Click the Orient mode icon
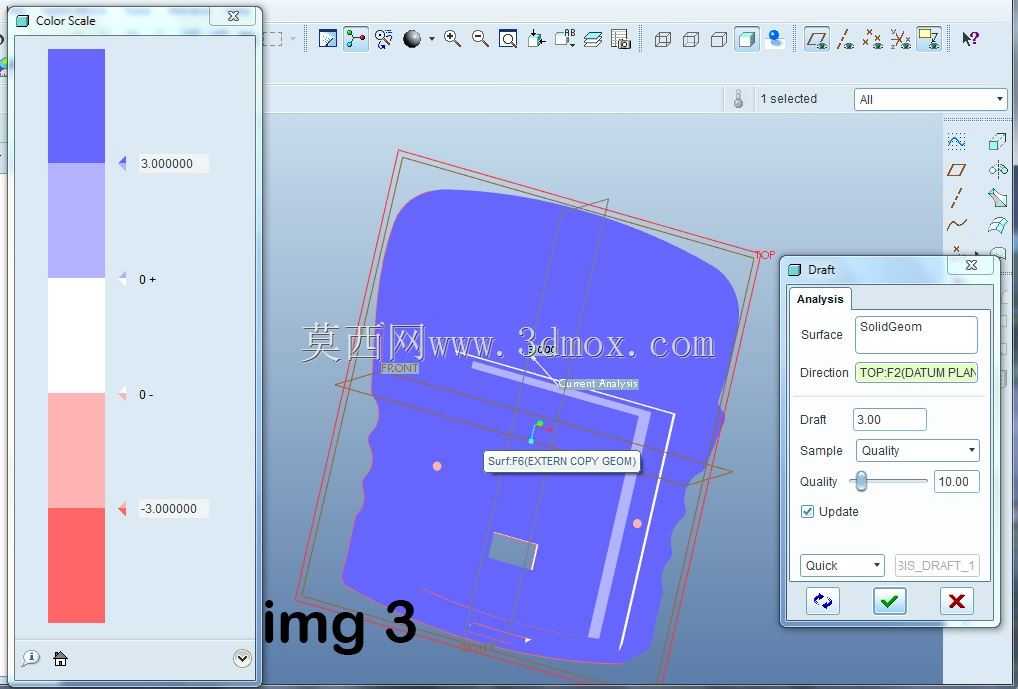1018x689 pixels. coord(384,39)
